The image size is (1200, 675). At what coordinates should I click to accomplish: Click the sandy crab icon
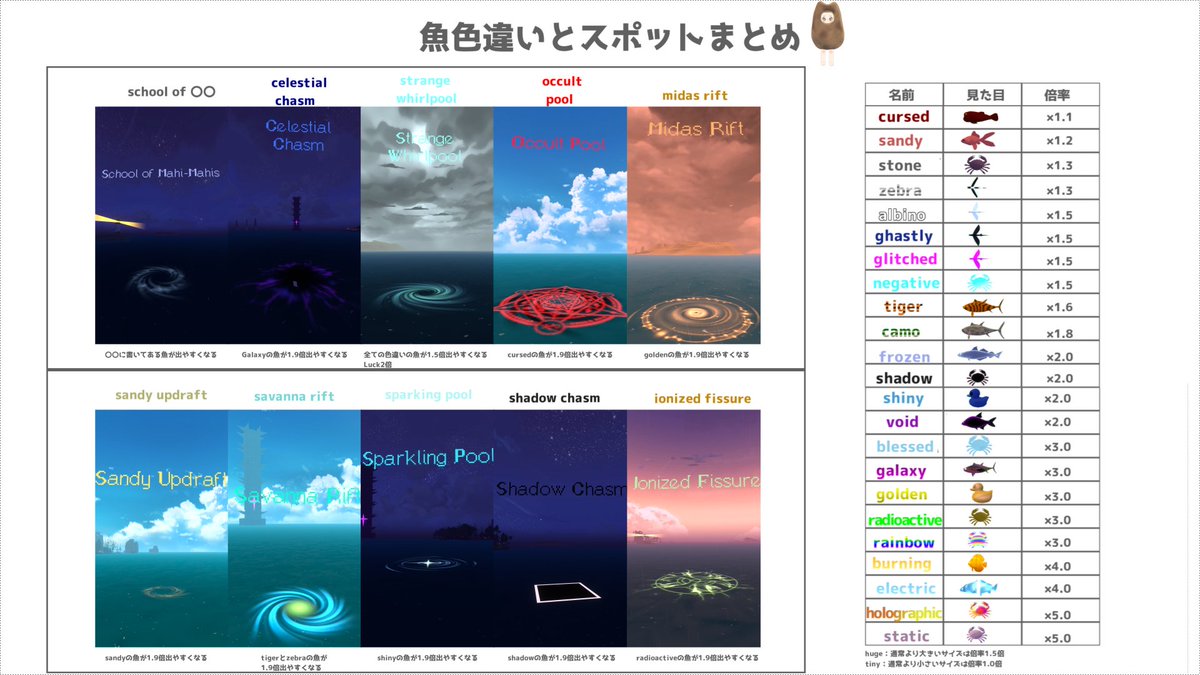click(x=980, y=140)
